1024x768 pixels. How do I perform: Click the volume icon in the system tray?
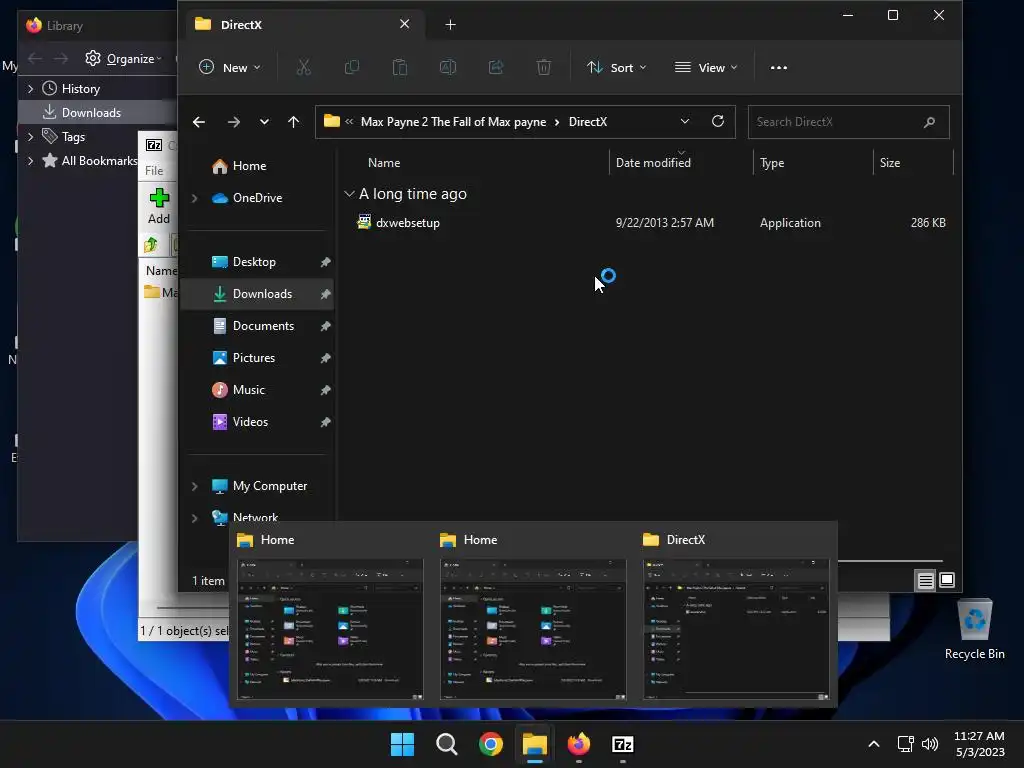tap(930, 744)
